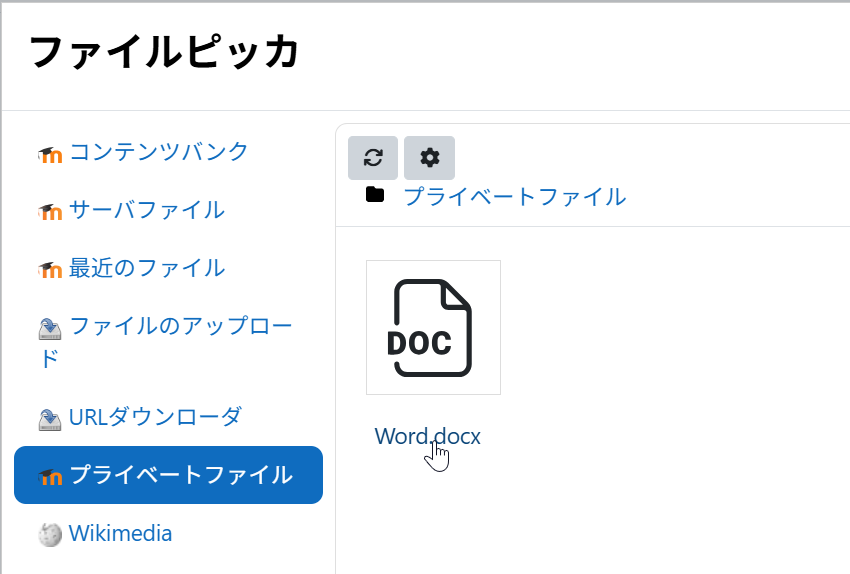Click the Moodle icon beside コンテンツバンク
The height and width of the screenshot is (574, 850).
[x=50, y=154]
